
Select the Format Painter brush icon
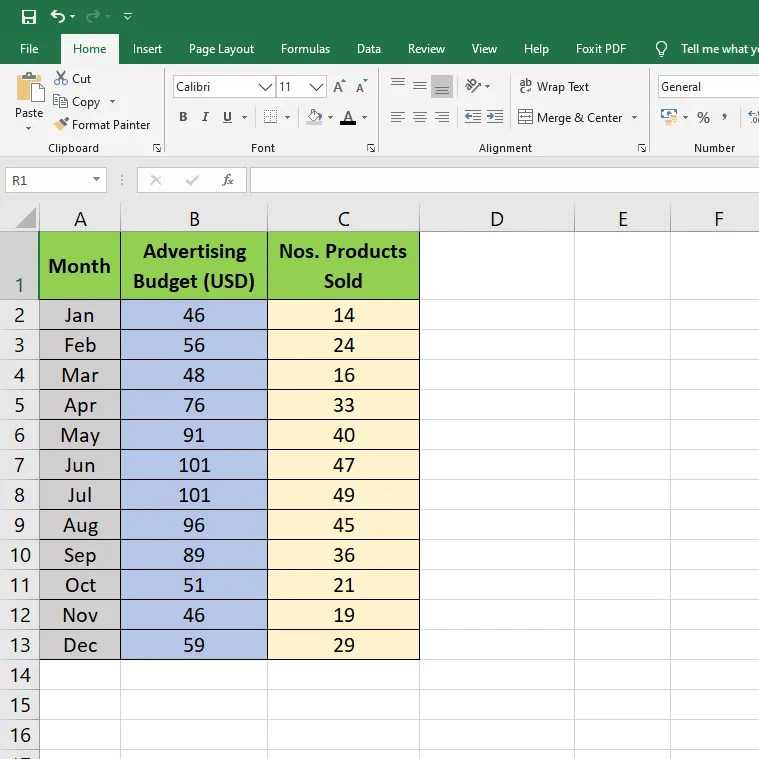pos(61,124)
